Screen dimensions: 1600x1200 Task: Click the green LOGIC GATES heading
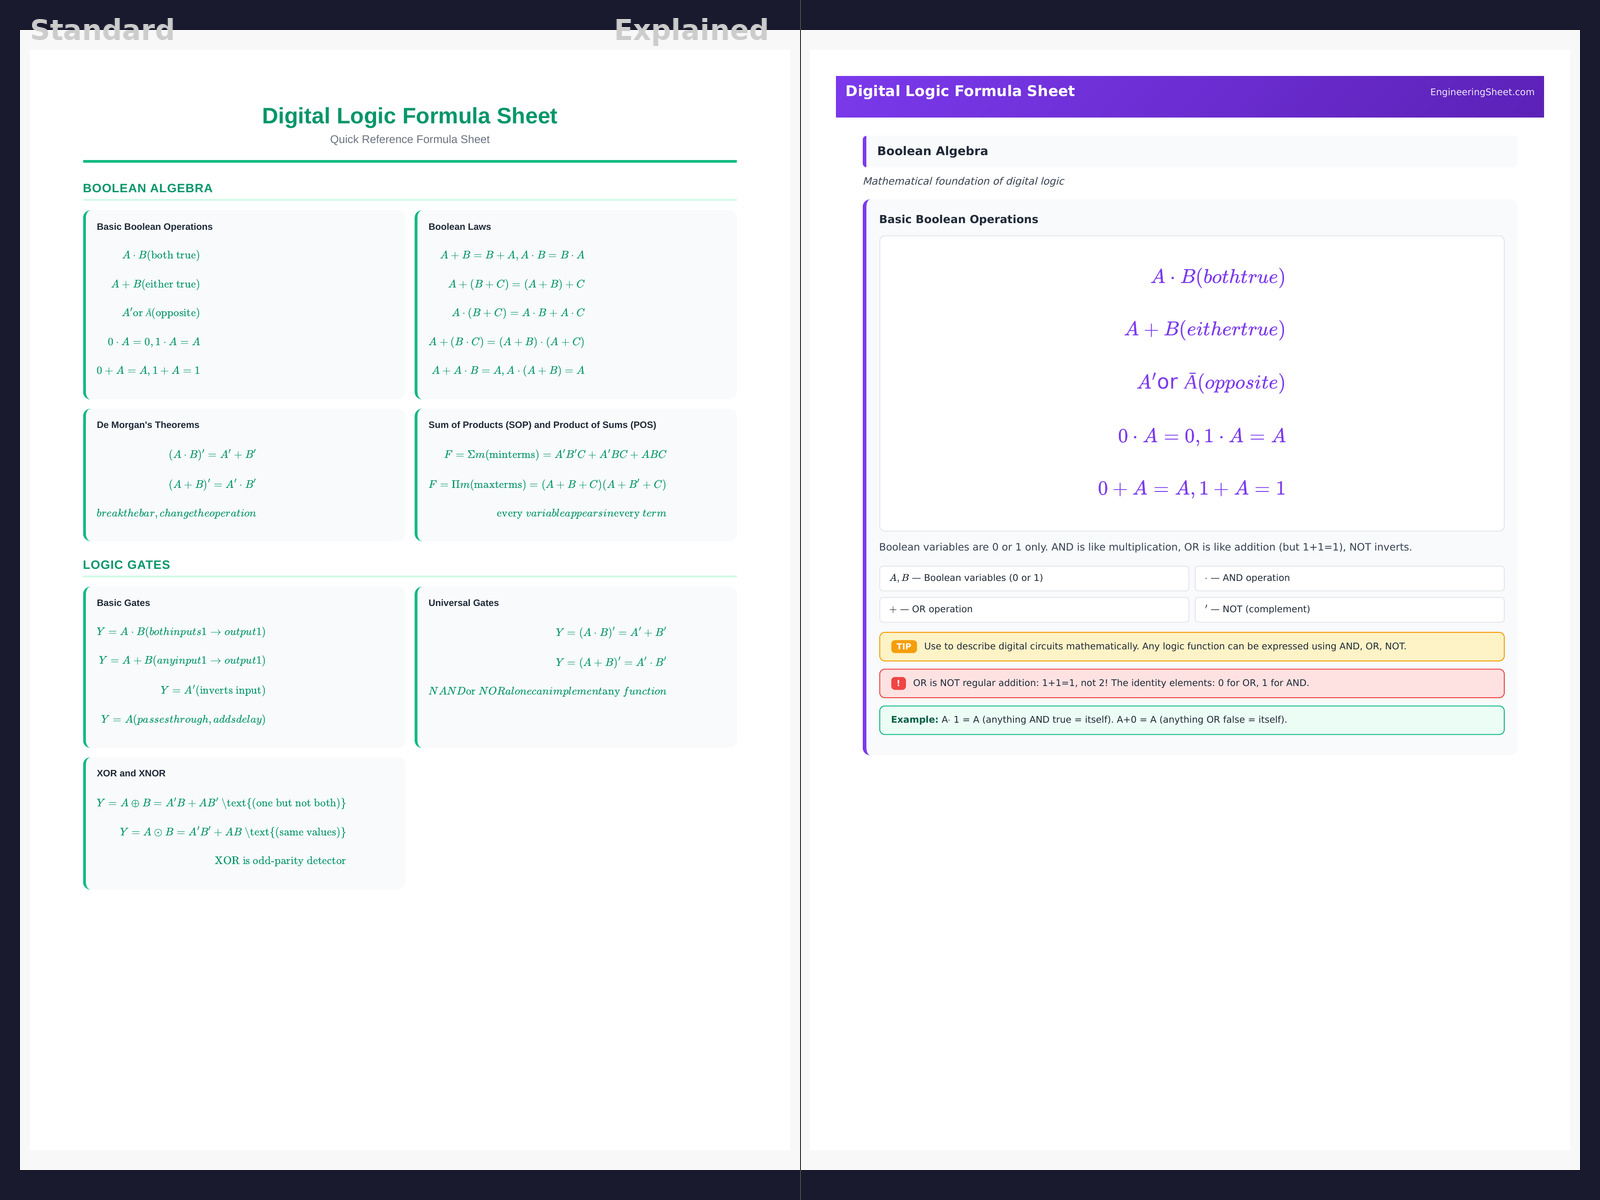tap(127, 565)
